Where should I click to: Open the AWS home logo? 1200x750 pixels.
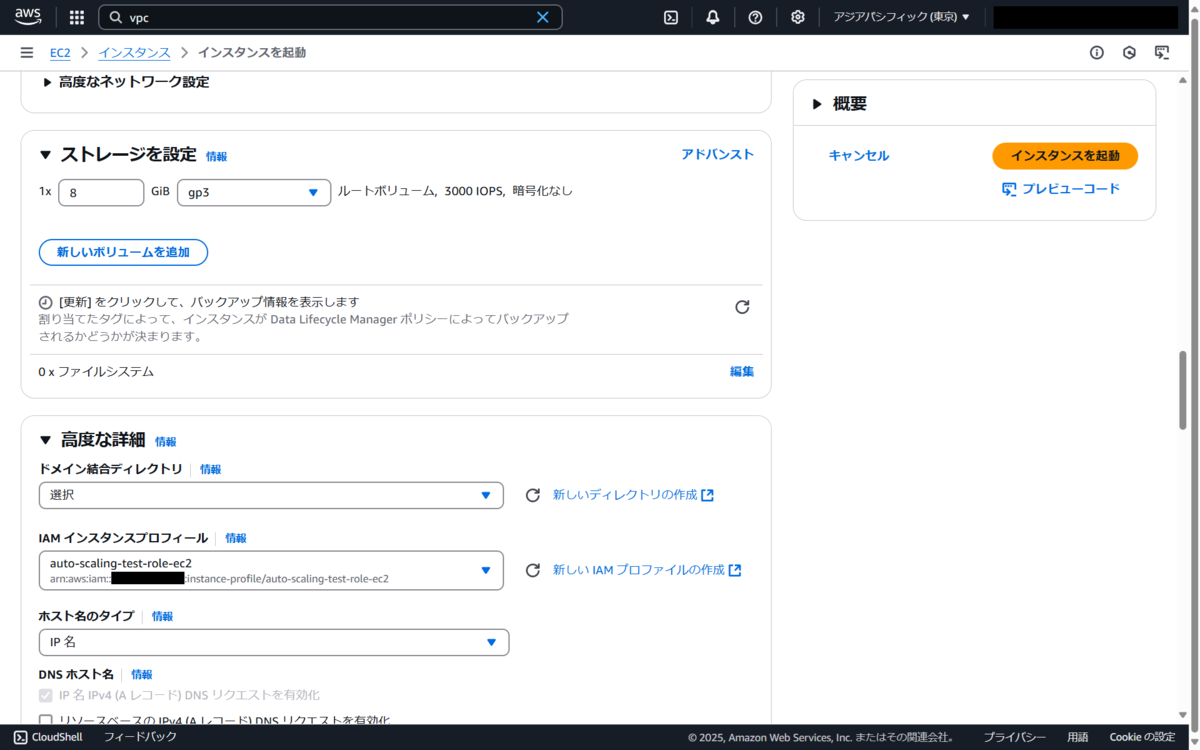(28, 17)
